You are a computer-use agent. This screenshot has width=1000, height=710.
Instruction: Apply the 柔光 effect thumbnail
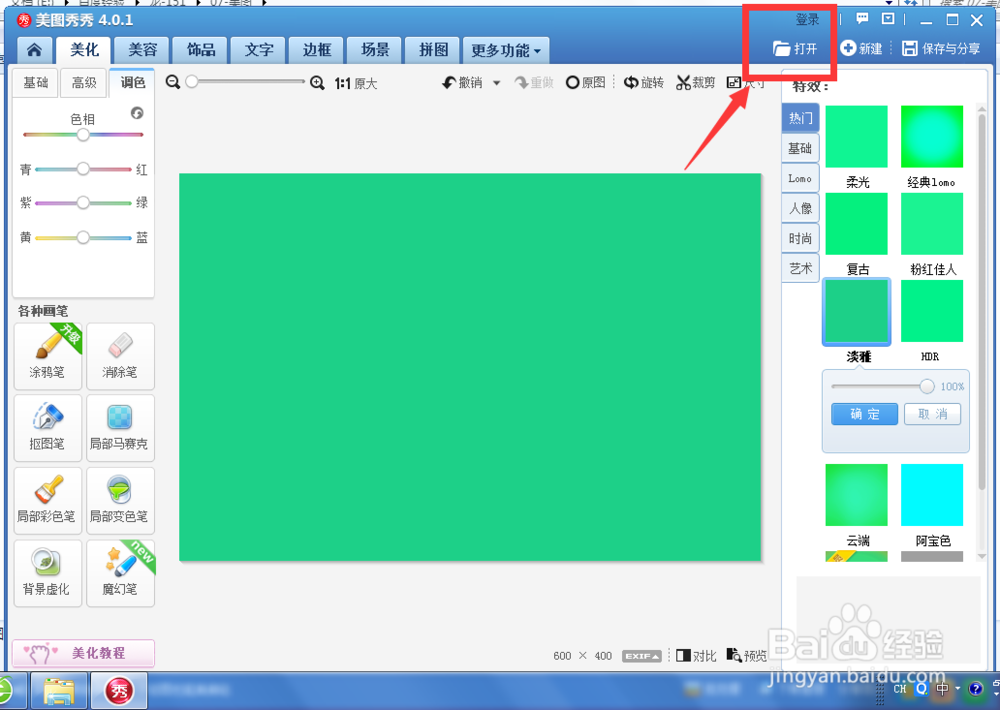click(856, 137)
